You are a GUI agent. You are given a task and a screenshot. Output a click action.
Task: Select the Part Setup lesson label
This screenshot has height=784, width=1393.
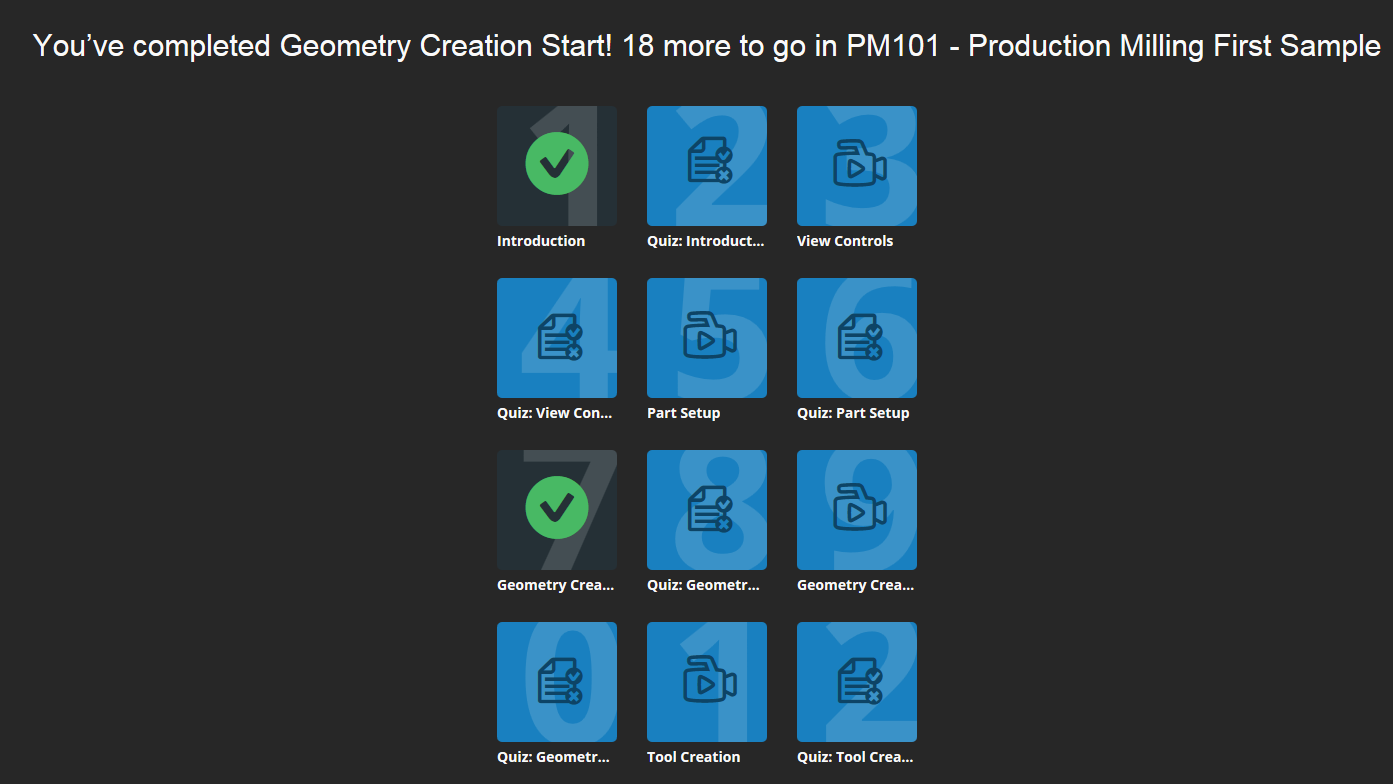683,413
